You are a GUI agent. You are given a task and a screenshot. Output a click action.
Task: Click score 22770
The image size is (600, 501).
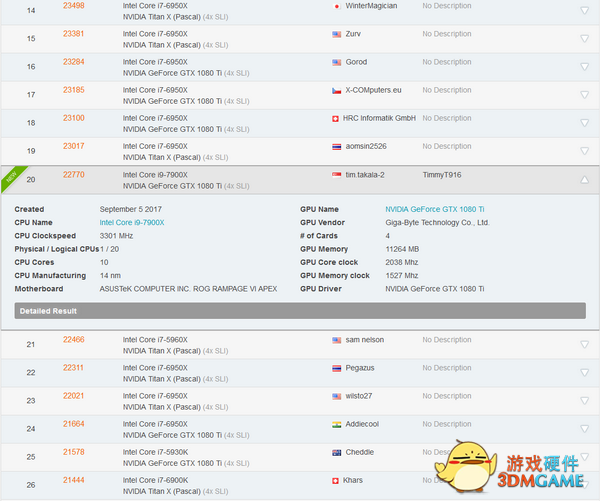(x=73, y=175)
